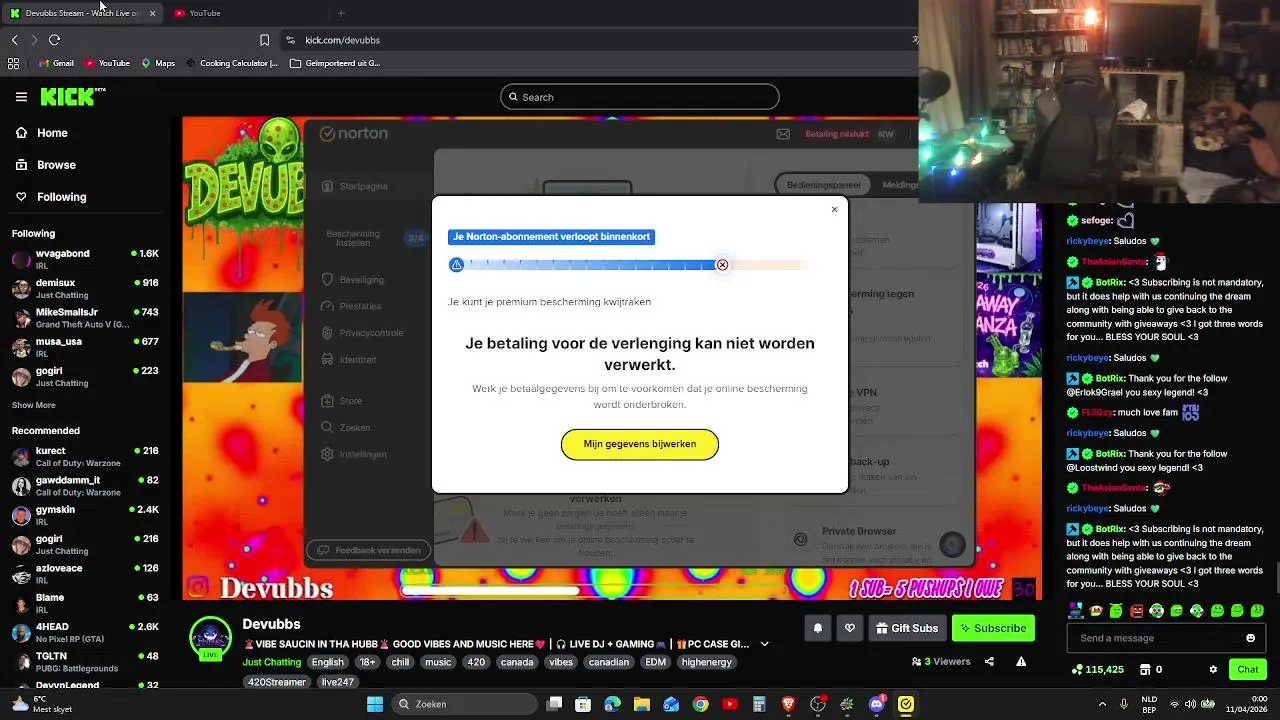Go to Home in Kick sidebar
The height and width of the screenshot is (720, 1280).
43,133
